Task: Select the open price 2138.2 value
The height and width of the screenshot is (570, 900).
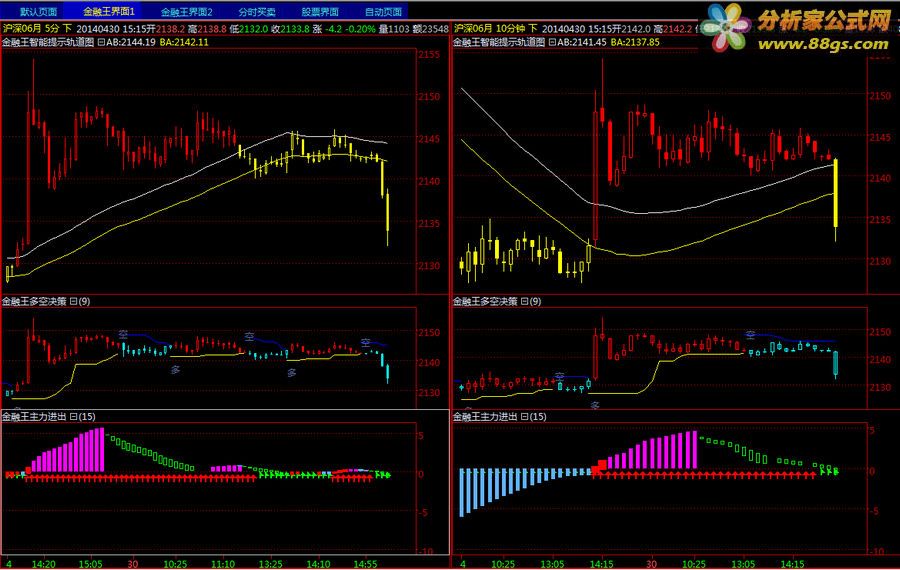Action: point(170,28)
